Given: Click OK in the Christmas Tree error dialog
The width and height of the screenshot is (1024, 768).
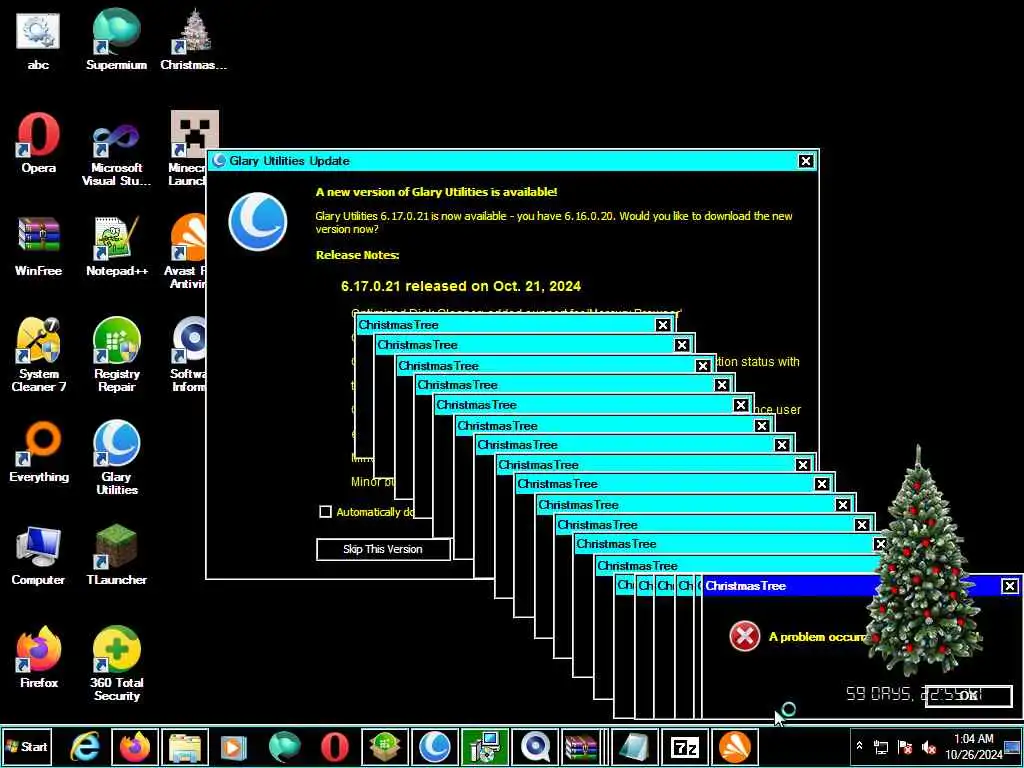Looking at the screenshot, I should click(968, 696).
